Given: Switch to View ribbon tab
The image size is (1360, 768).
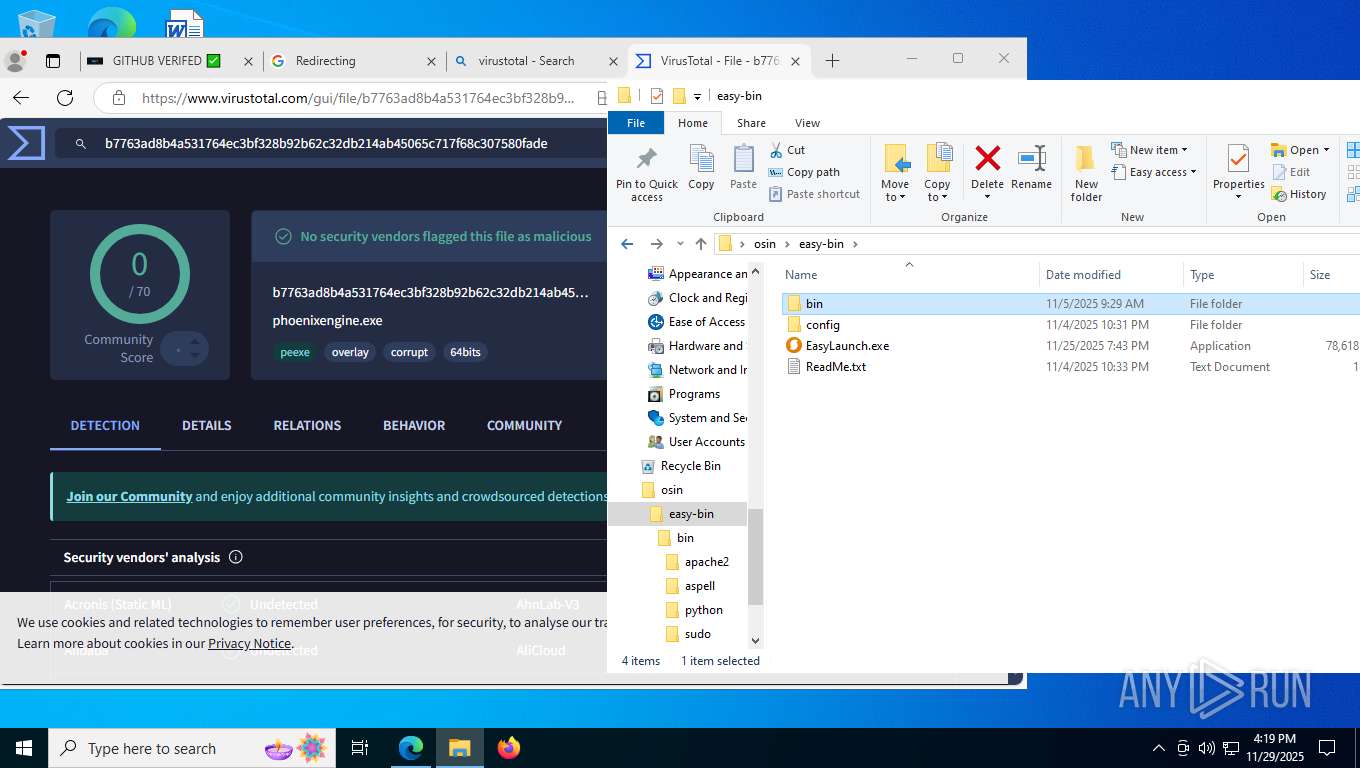Looking at the screenshot, I should (807, 123).
